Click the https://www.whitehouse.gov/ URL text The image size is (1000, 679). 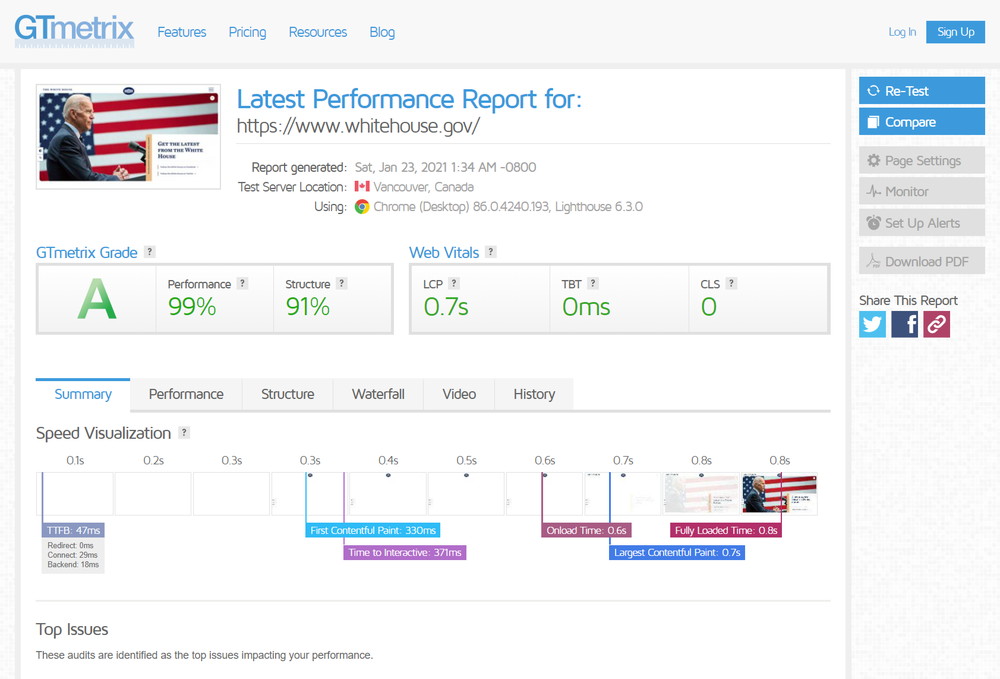click(x=358, y=126)
